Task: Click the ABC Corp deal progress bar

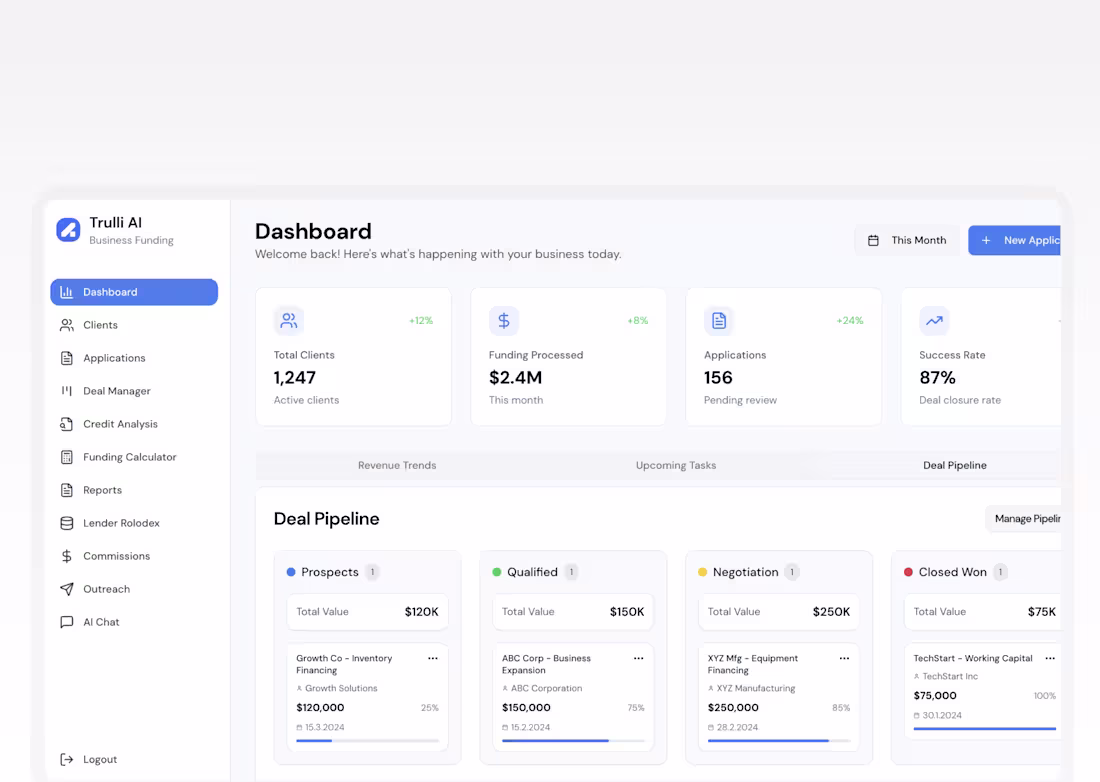Action: pos(572,740)
